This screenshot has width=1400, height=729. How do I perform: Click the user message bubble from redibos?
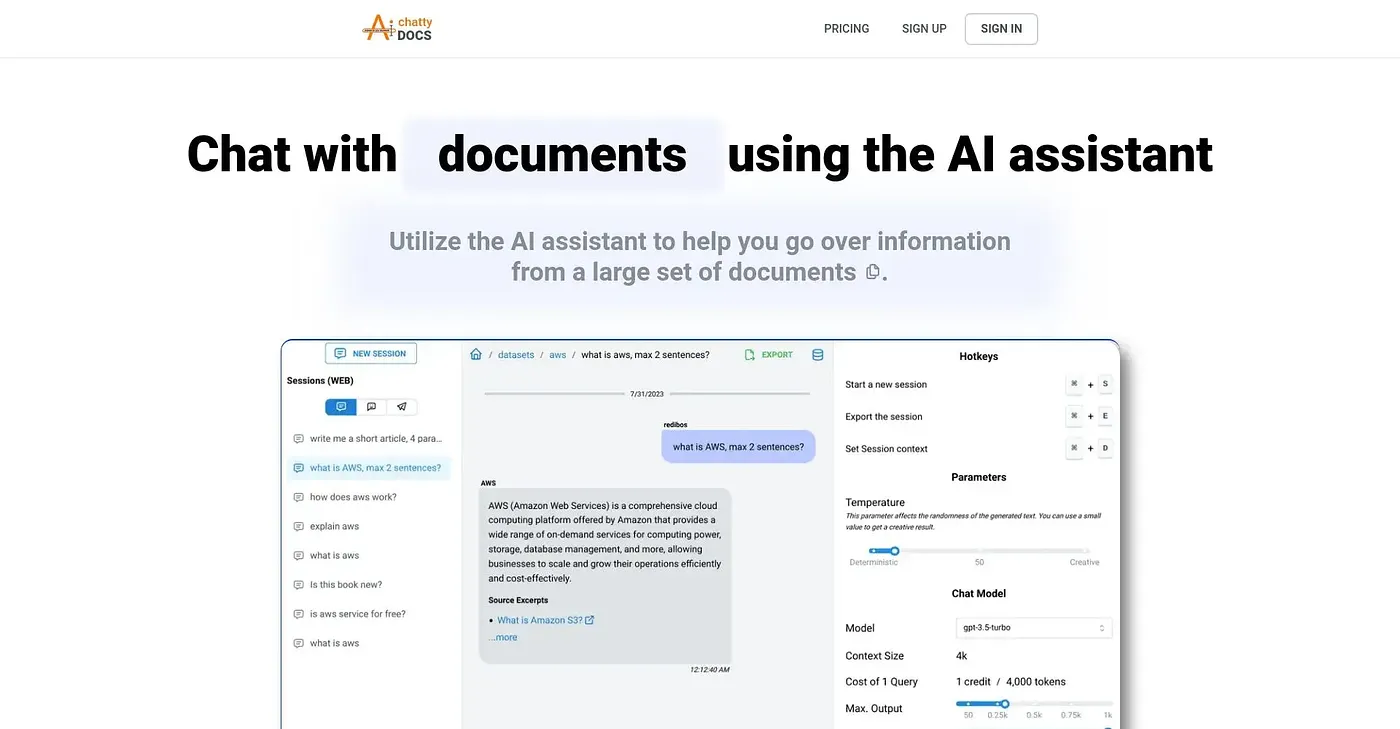[738, 447]
